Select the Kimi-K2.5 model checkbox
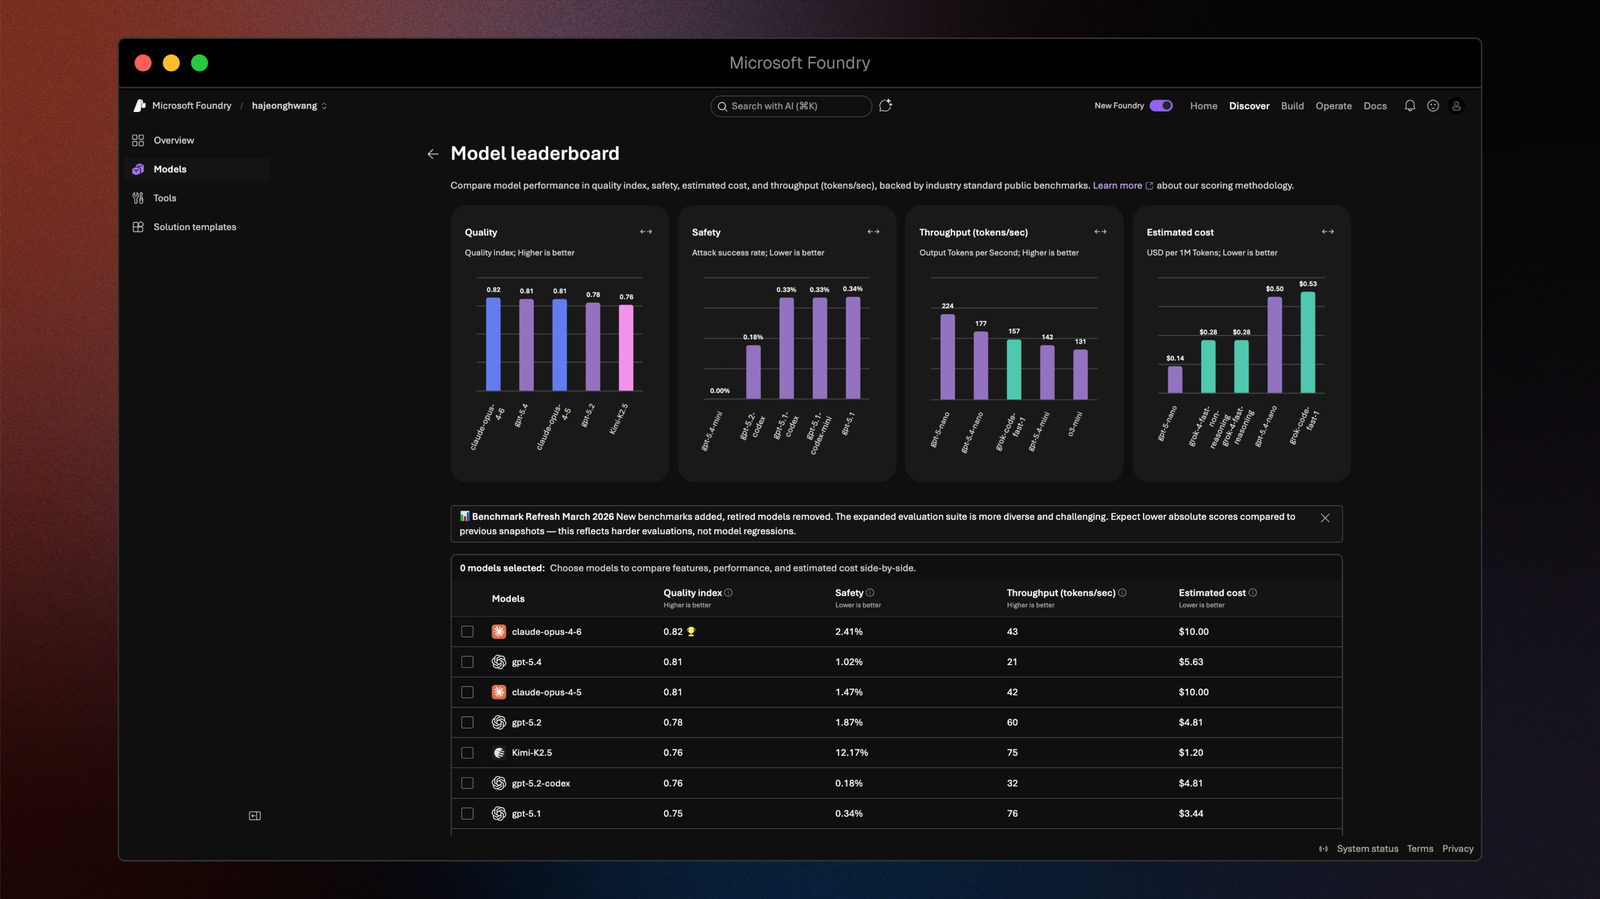 467,753
